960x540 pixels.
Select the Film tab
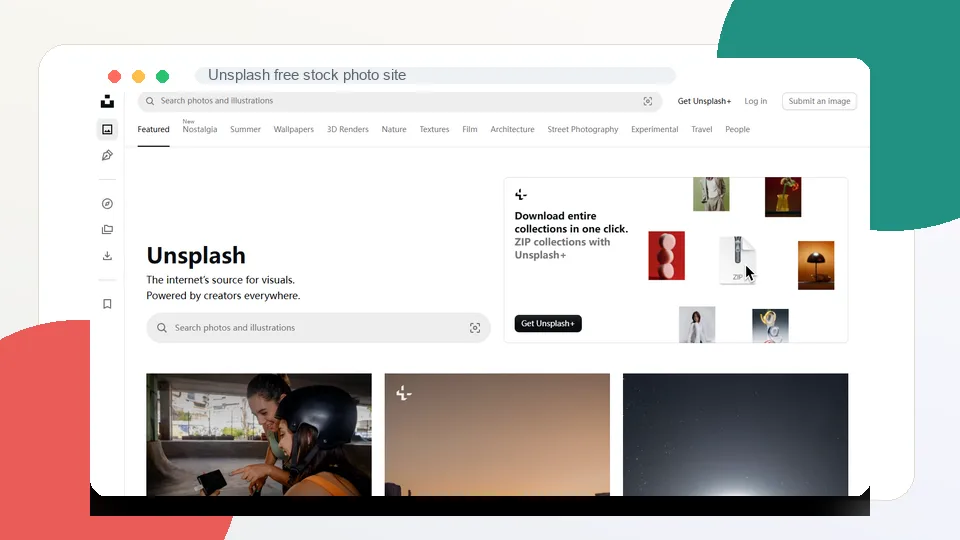click(470, 129)
